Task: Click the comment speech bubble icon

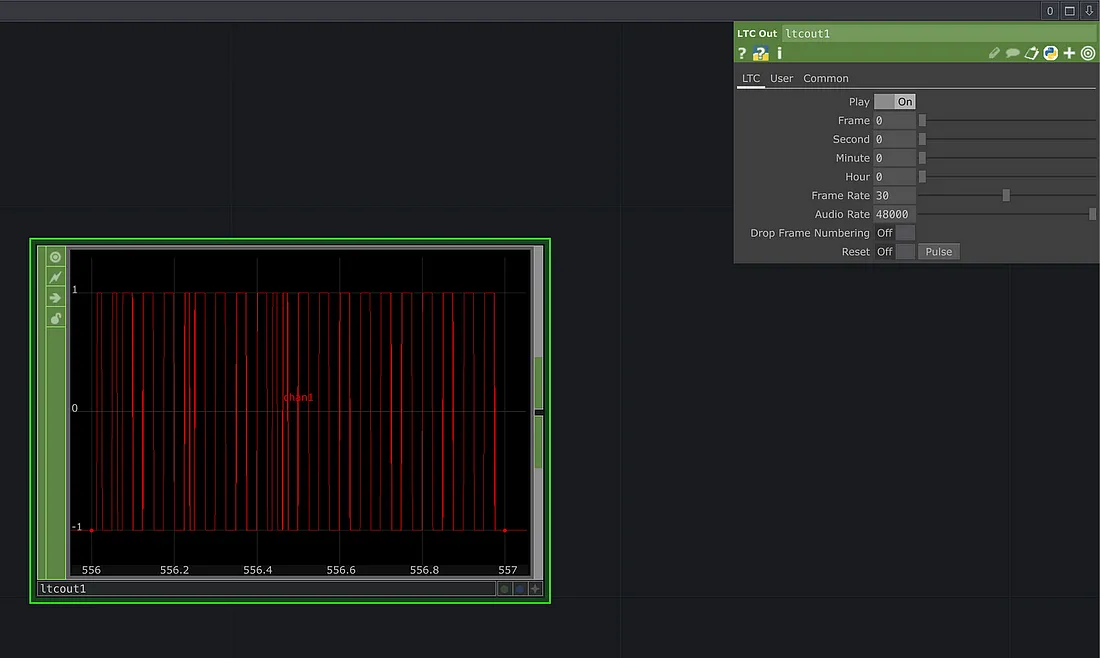Action: pos(1013,53)
